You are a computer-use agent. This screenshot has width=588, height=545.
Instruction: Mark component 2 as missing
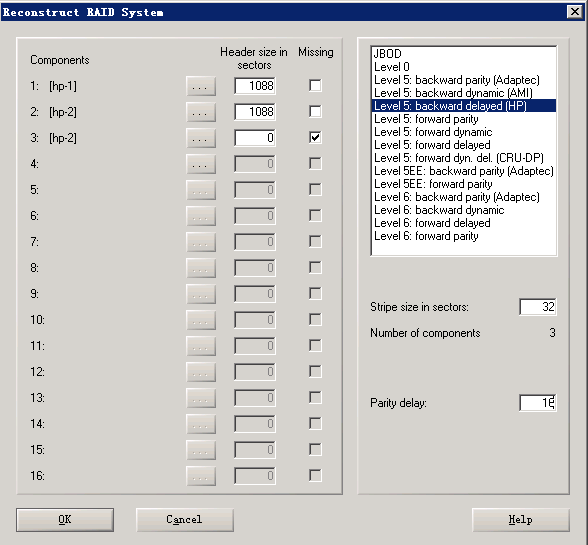315,111
